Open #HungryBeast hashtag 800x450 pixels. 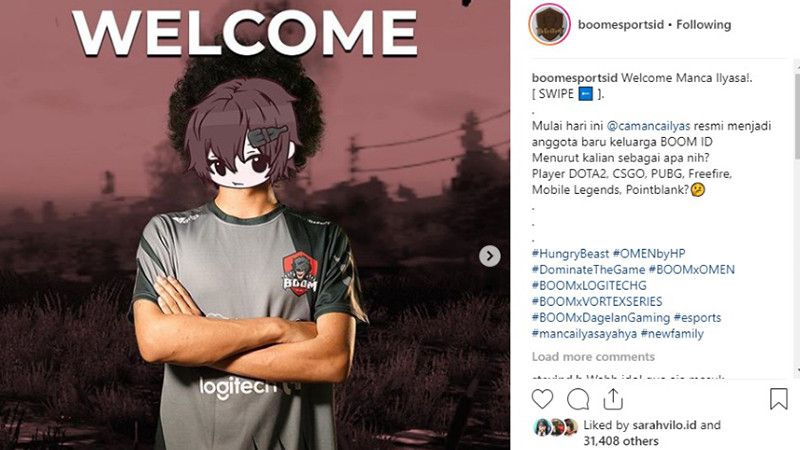point(570,254)
